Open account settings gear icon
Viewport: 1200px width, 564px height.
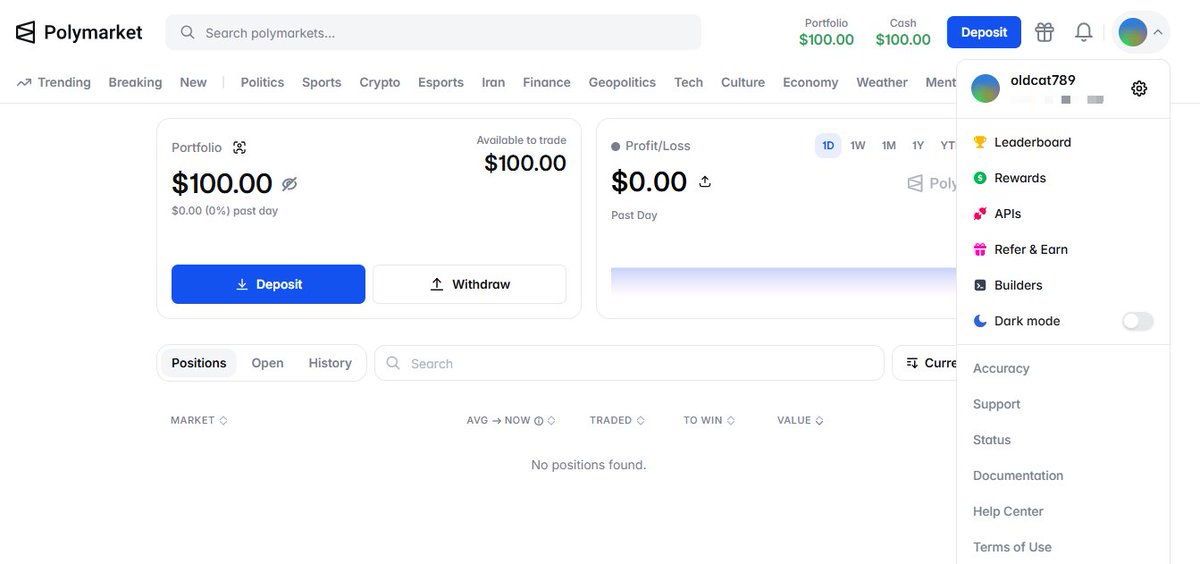tap(1139, 88)
